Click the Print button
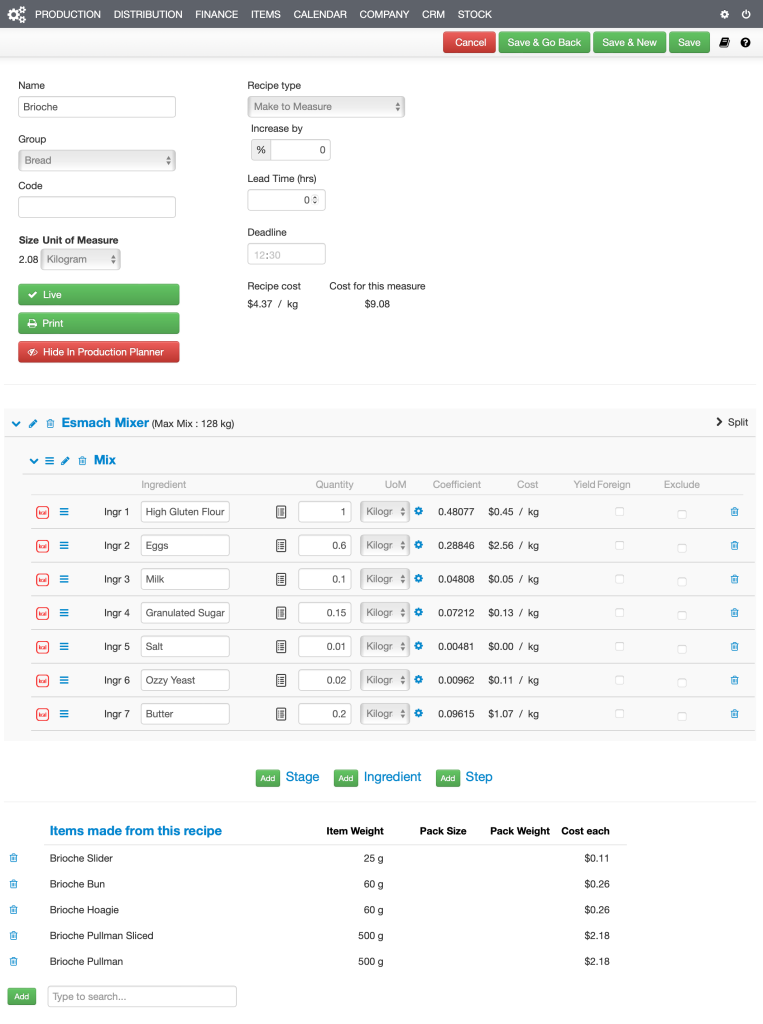The height and width of the screenshot is (1024, 763). [99, 323]
